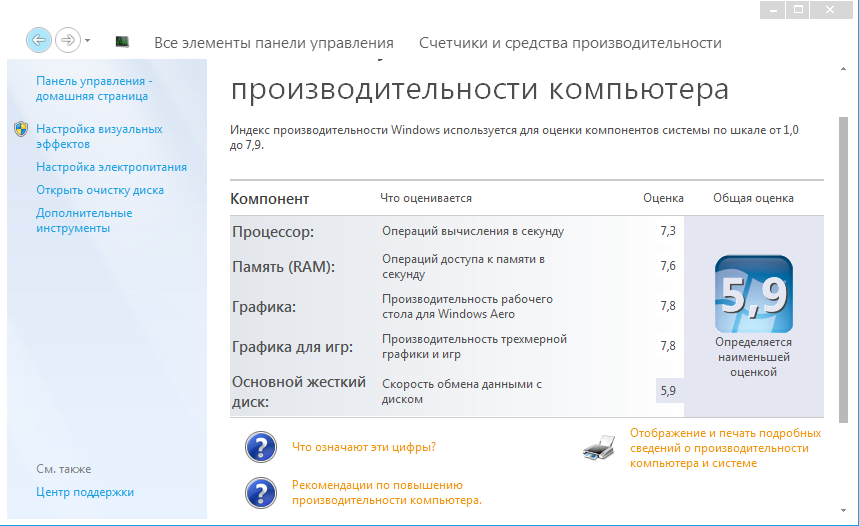Click the control panel icon in address bar
Viewport: 859px width, 526px height.
(x=122, y=41)
